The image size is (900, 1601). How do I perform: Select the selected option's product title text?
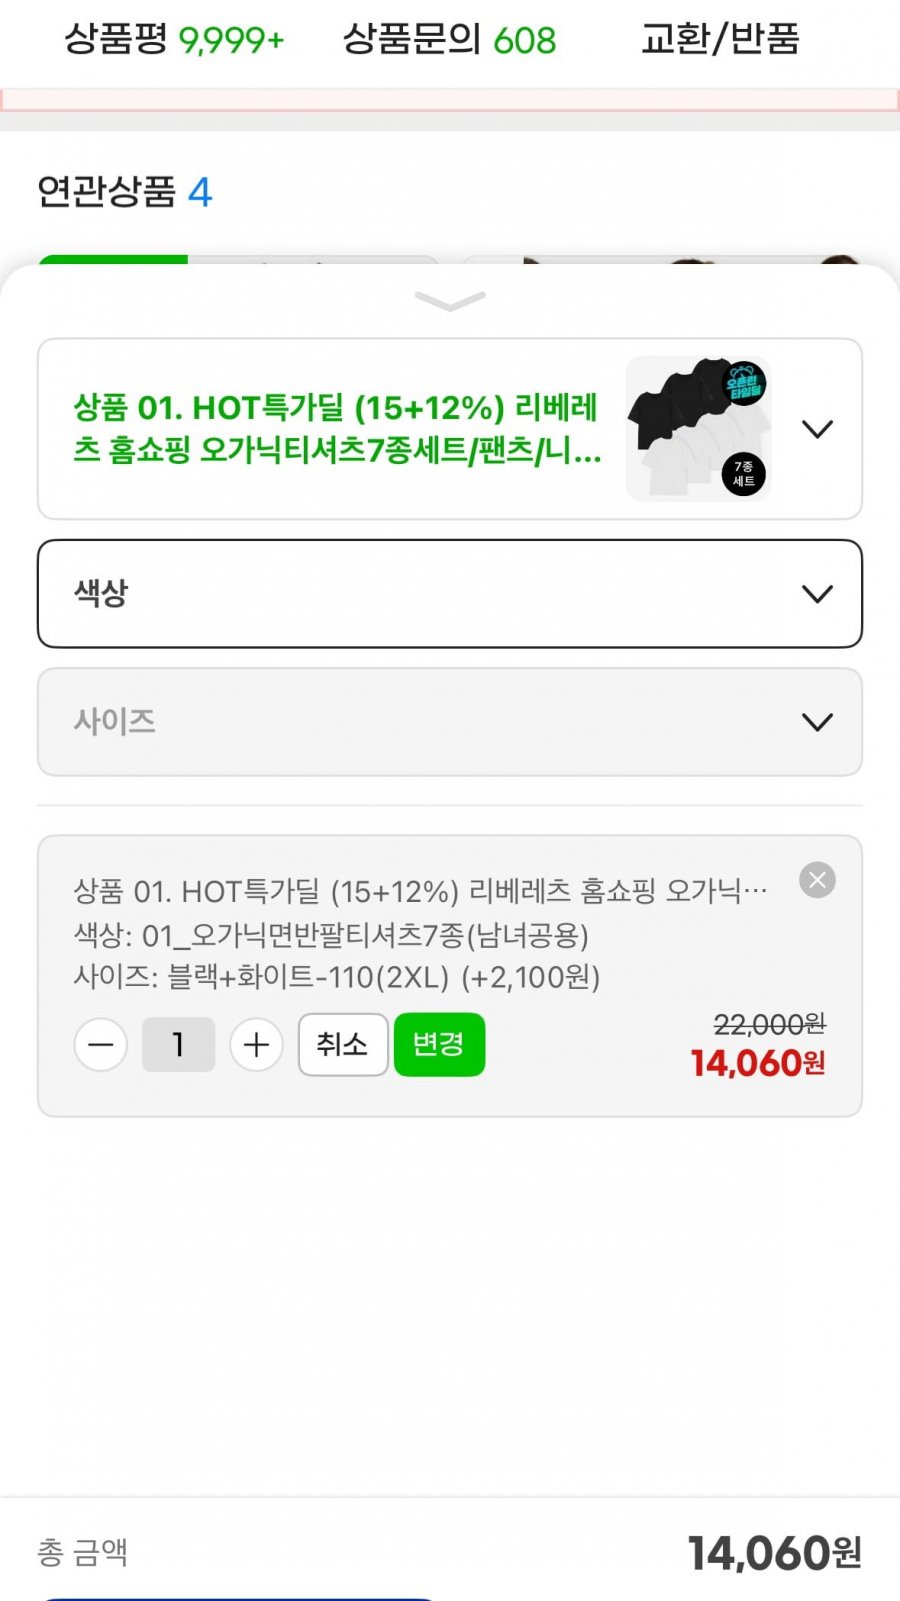[420, 890]
